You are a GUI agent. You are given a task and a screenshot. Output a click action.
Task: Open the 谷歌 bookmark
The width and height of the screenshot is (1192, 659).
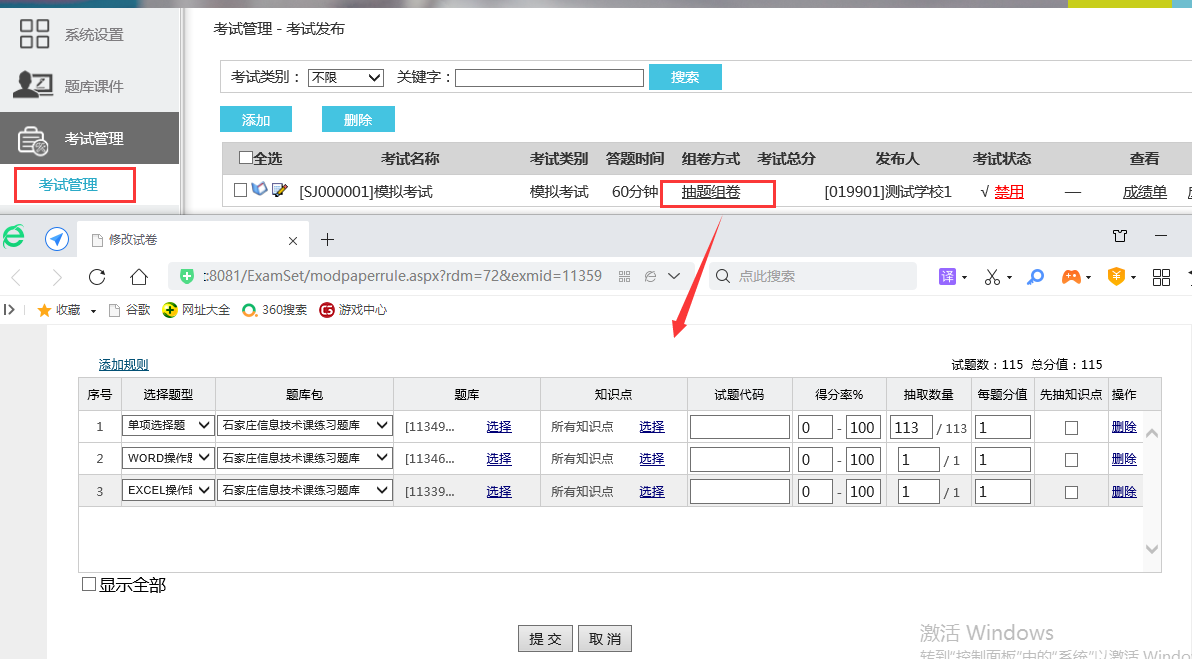point(129,310)
